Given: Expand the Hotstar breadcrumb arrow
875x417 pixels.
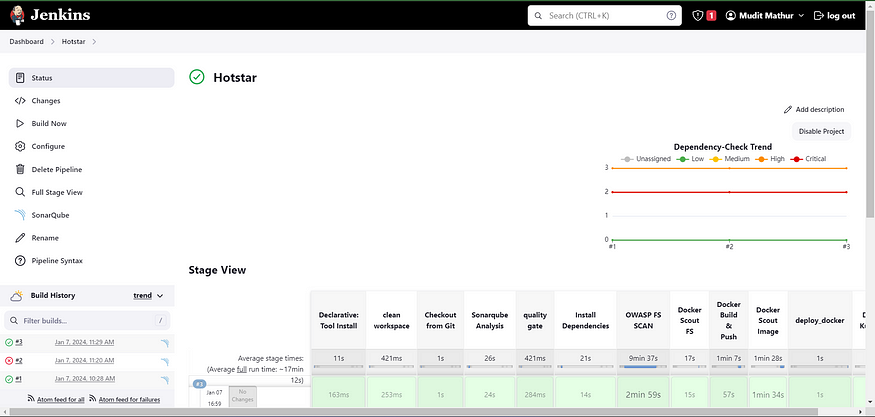Looking at the screenshot, I should pos(94,42).
